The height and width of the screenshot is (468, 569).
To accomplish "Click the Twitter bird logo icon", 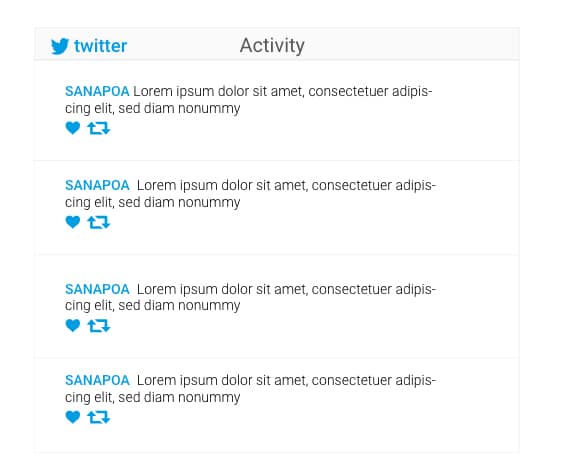I will (x=60, y=46).
